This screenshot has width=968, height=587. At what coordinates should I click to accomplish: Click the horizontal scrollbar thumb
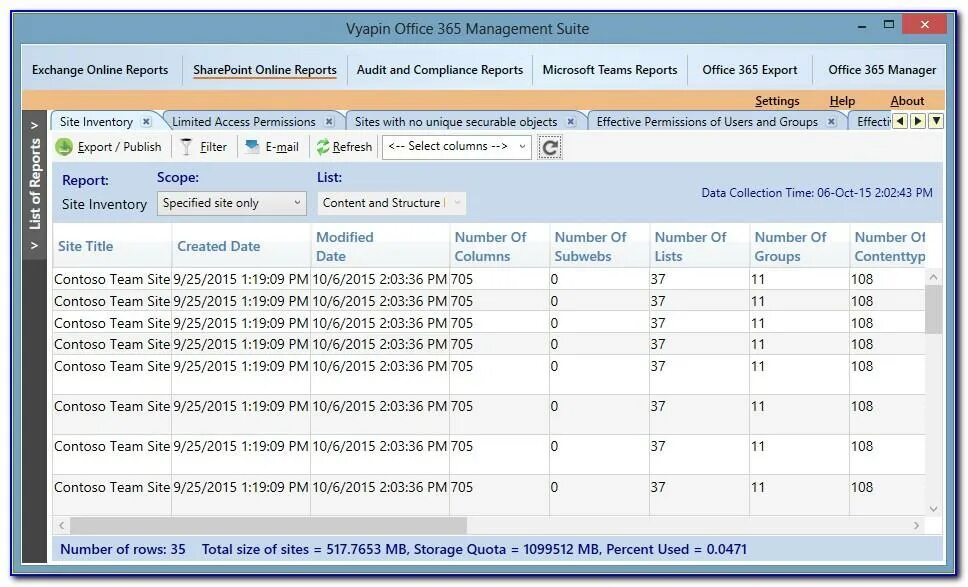(x=268, y=526)
